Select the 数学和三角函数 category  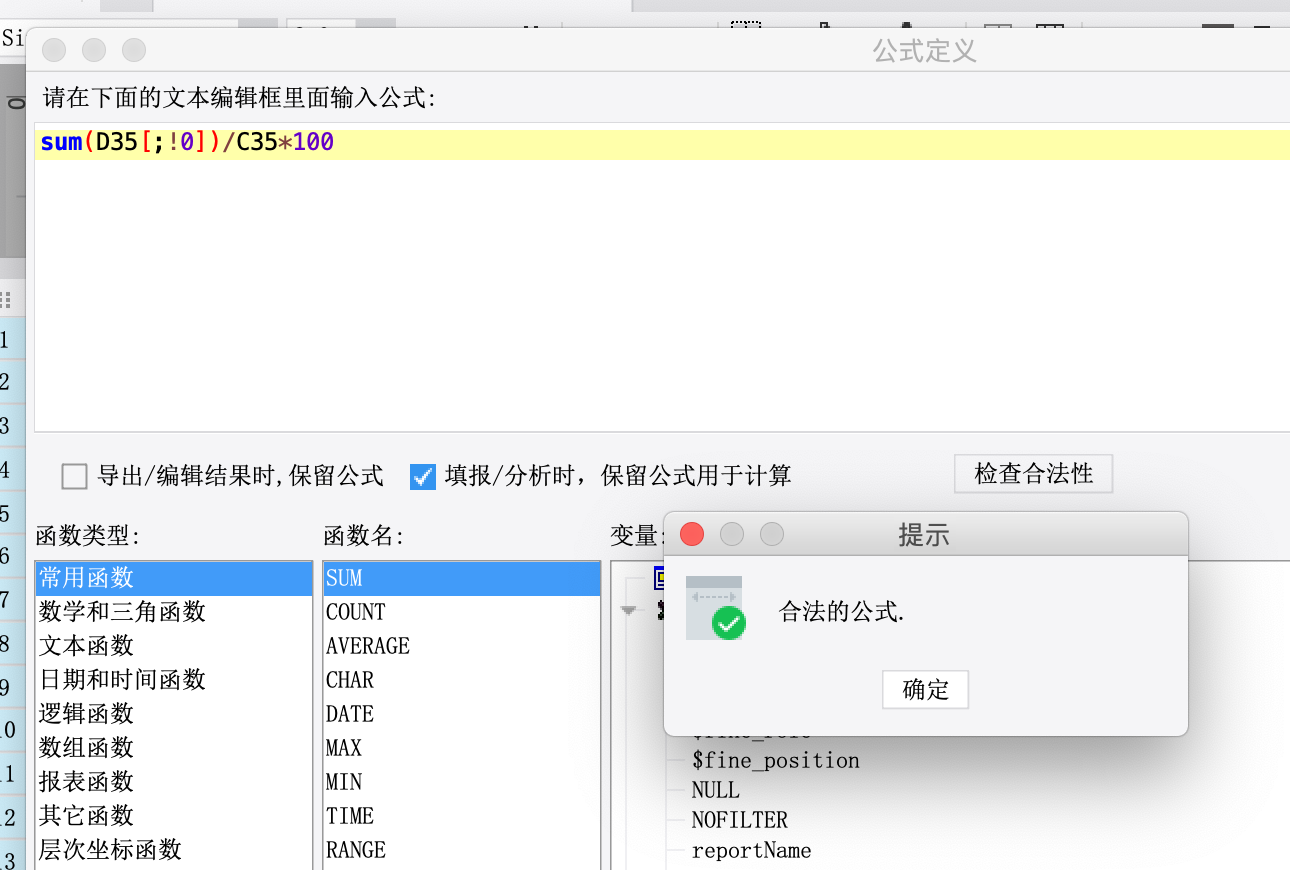click(x=174, y=612)
